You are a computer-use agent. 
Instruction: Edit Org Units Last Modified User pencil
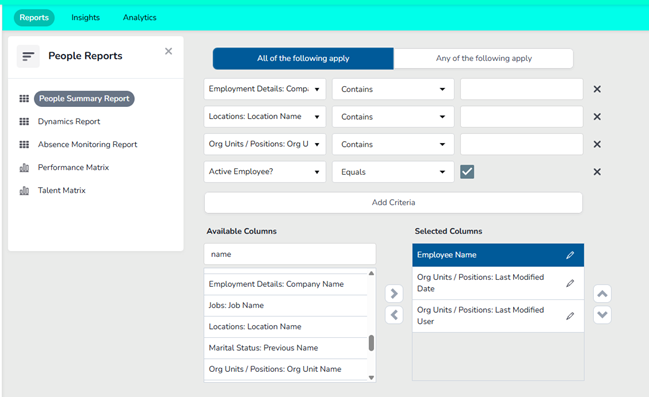(570, 316)
